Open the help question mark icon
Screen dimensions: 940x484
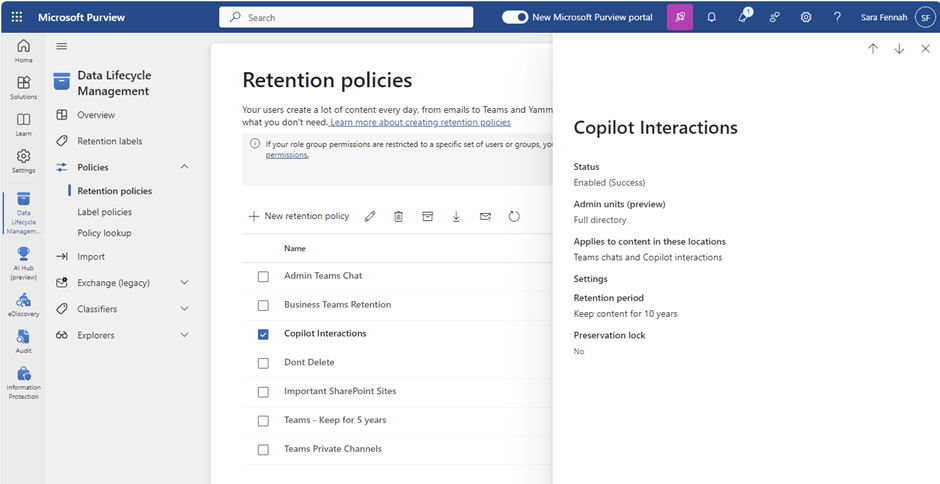tap(837, 17)
